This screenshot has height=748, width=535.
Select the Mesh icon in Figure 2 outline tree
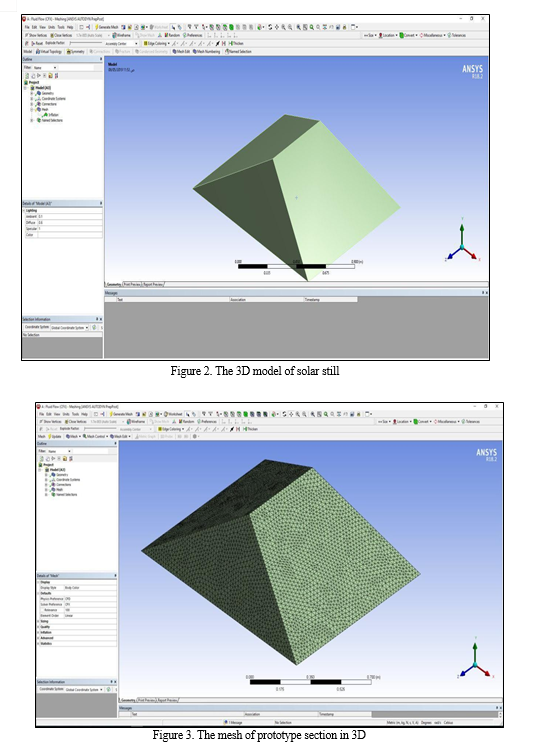pos(39,110)
